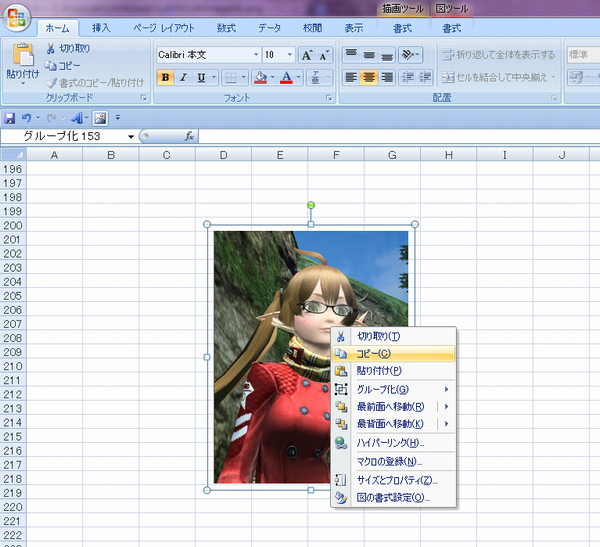This screenshot has height=547, width=600.
Task: Open the 挿入 ribbon tab
Action: (101, 28)
